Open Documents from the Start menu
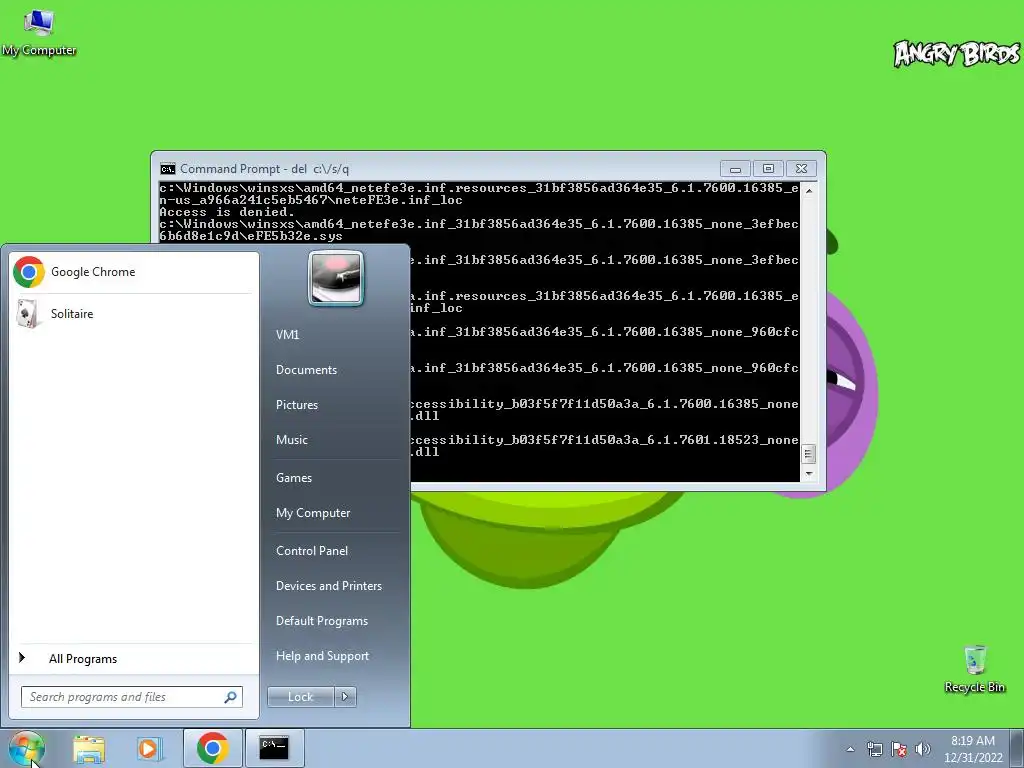The image size is (1024, 768). [306, 370]
